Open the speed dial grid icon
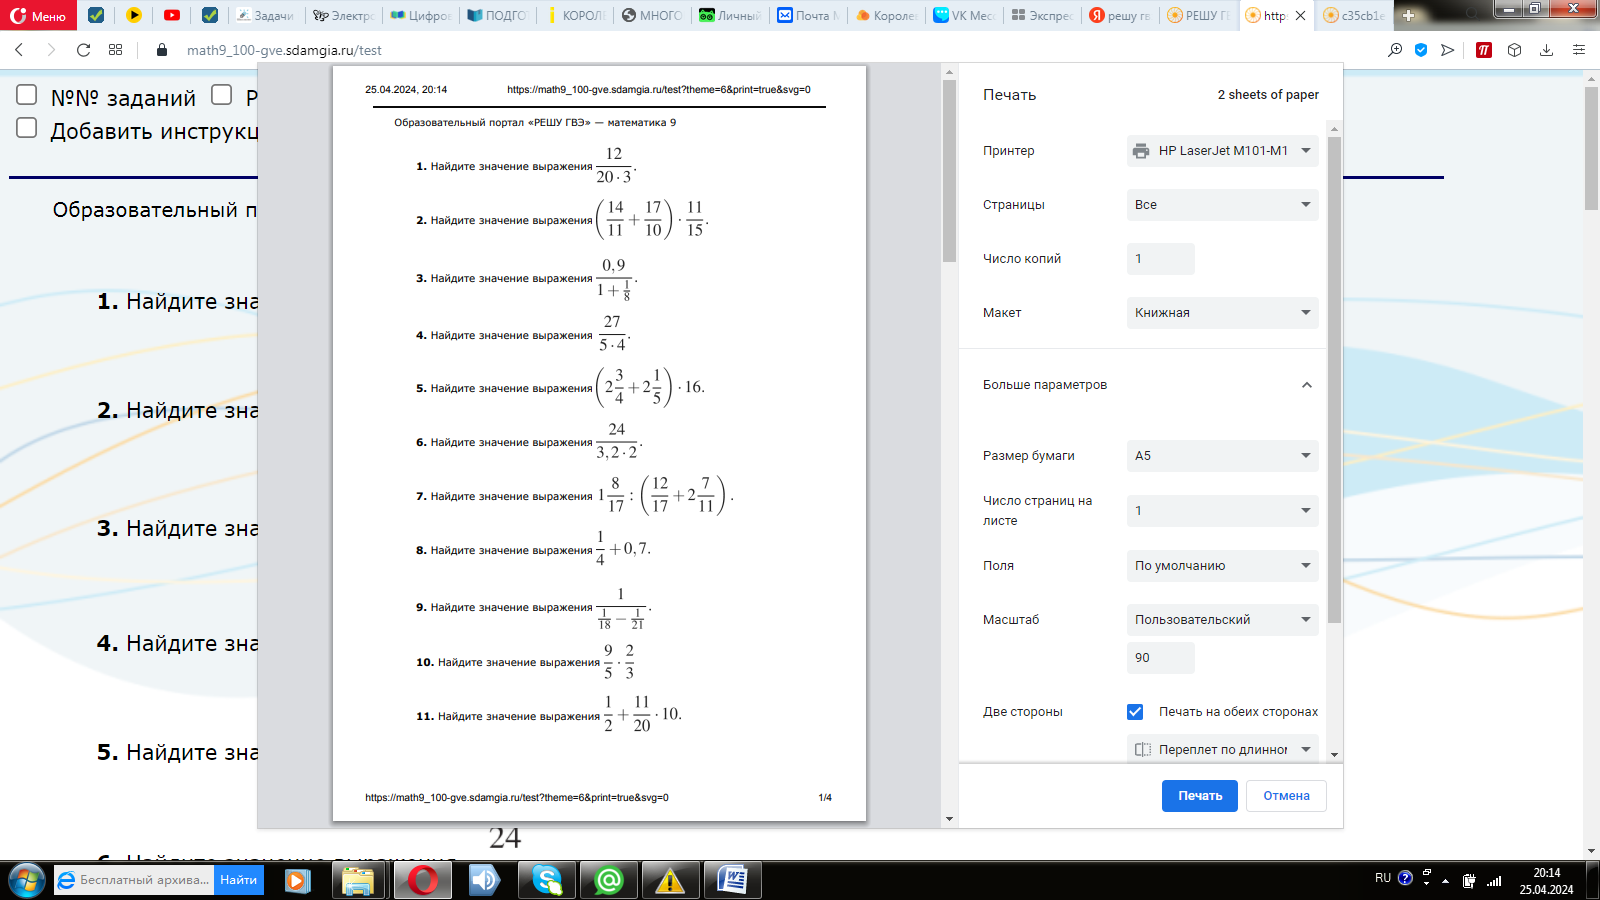 [x=116, y=50]
